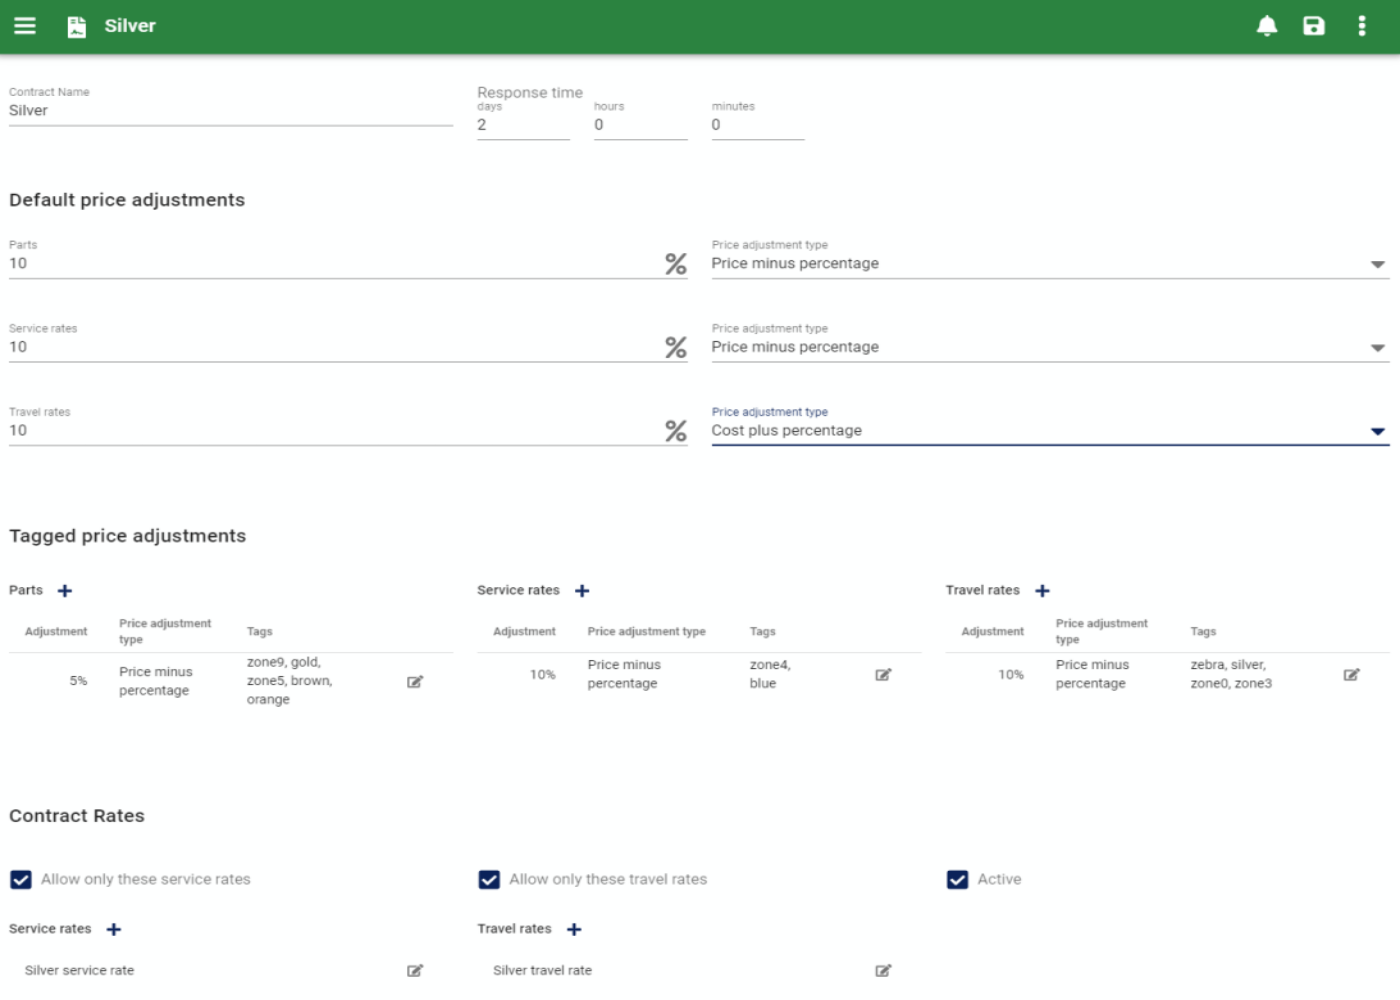The height and width of the screenshot is (1000, 1400).
Task: Click the Default price adjustments heading
Action: pyautogui.click(x=127, y=200)
